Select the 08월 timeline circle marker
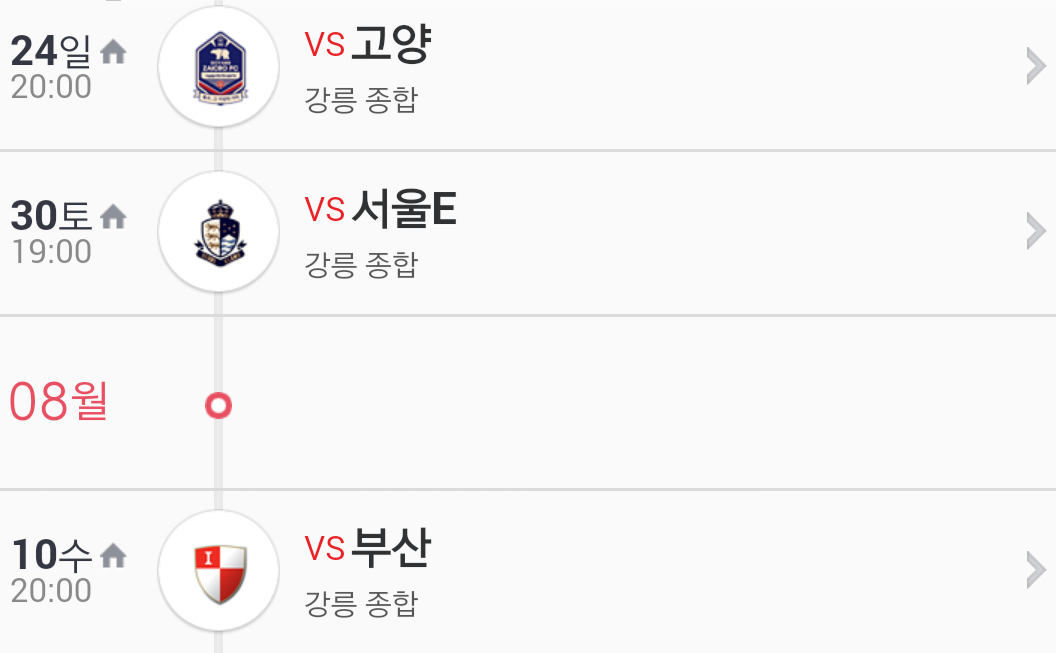The width and height of the screenshot is (1056, 653). click(218, 406)
